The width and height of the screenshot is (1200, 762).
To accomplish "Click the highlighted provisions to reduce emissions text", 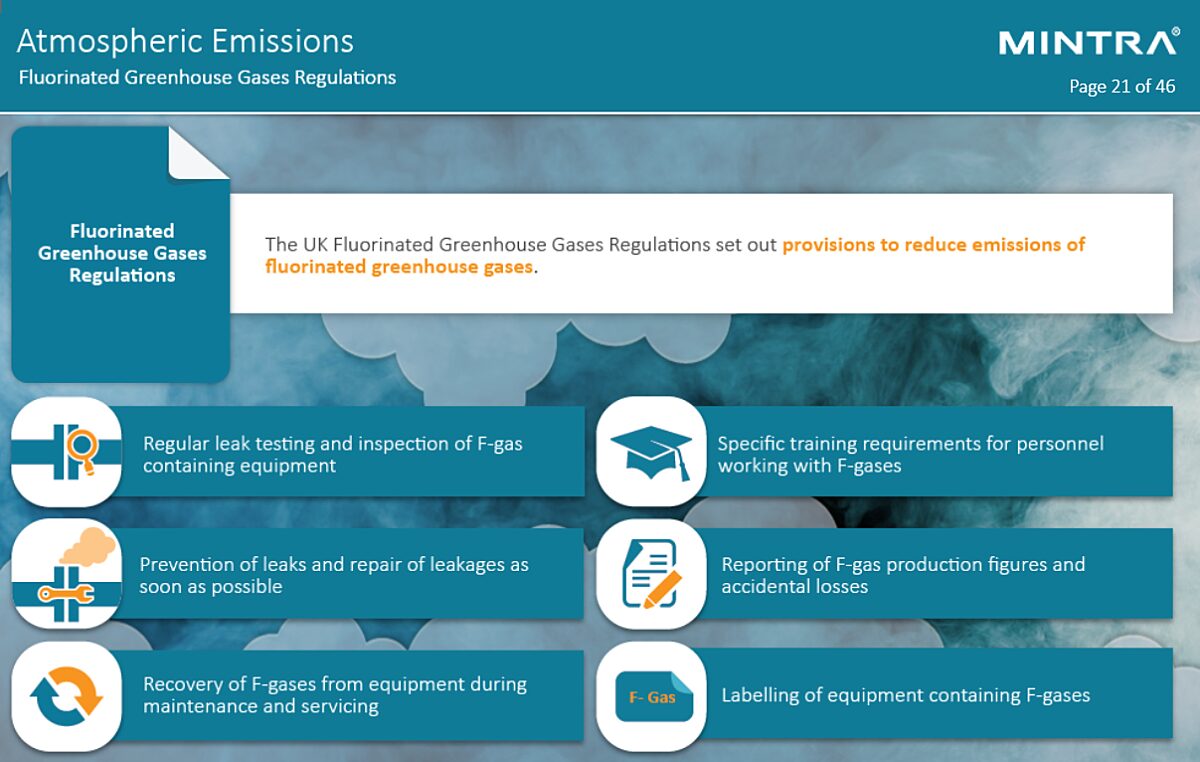I will tap(675, 255).
